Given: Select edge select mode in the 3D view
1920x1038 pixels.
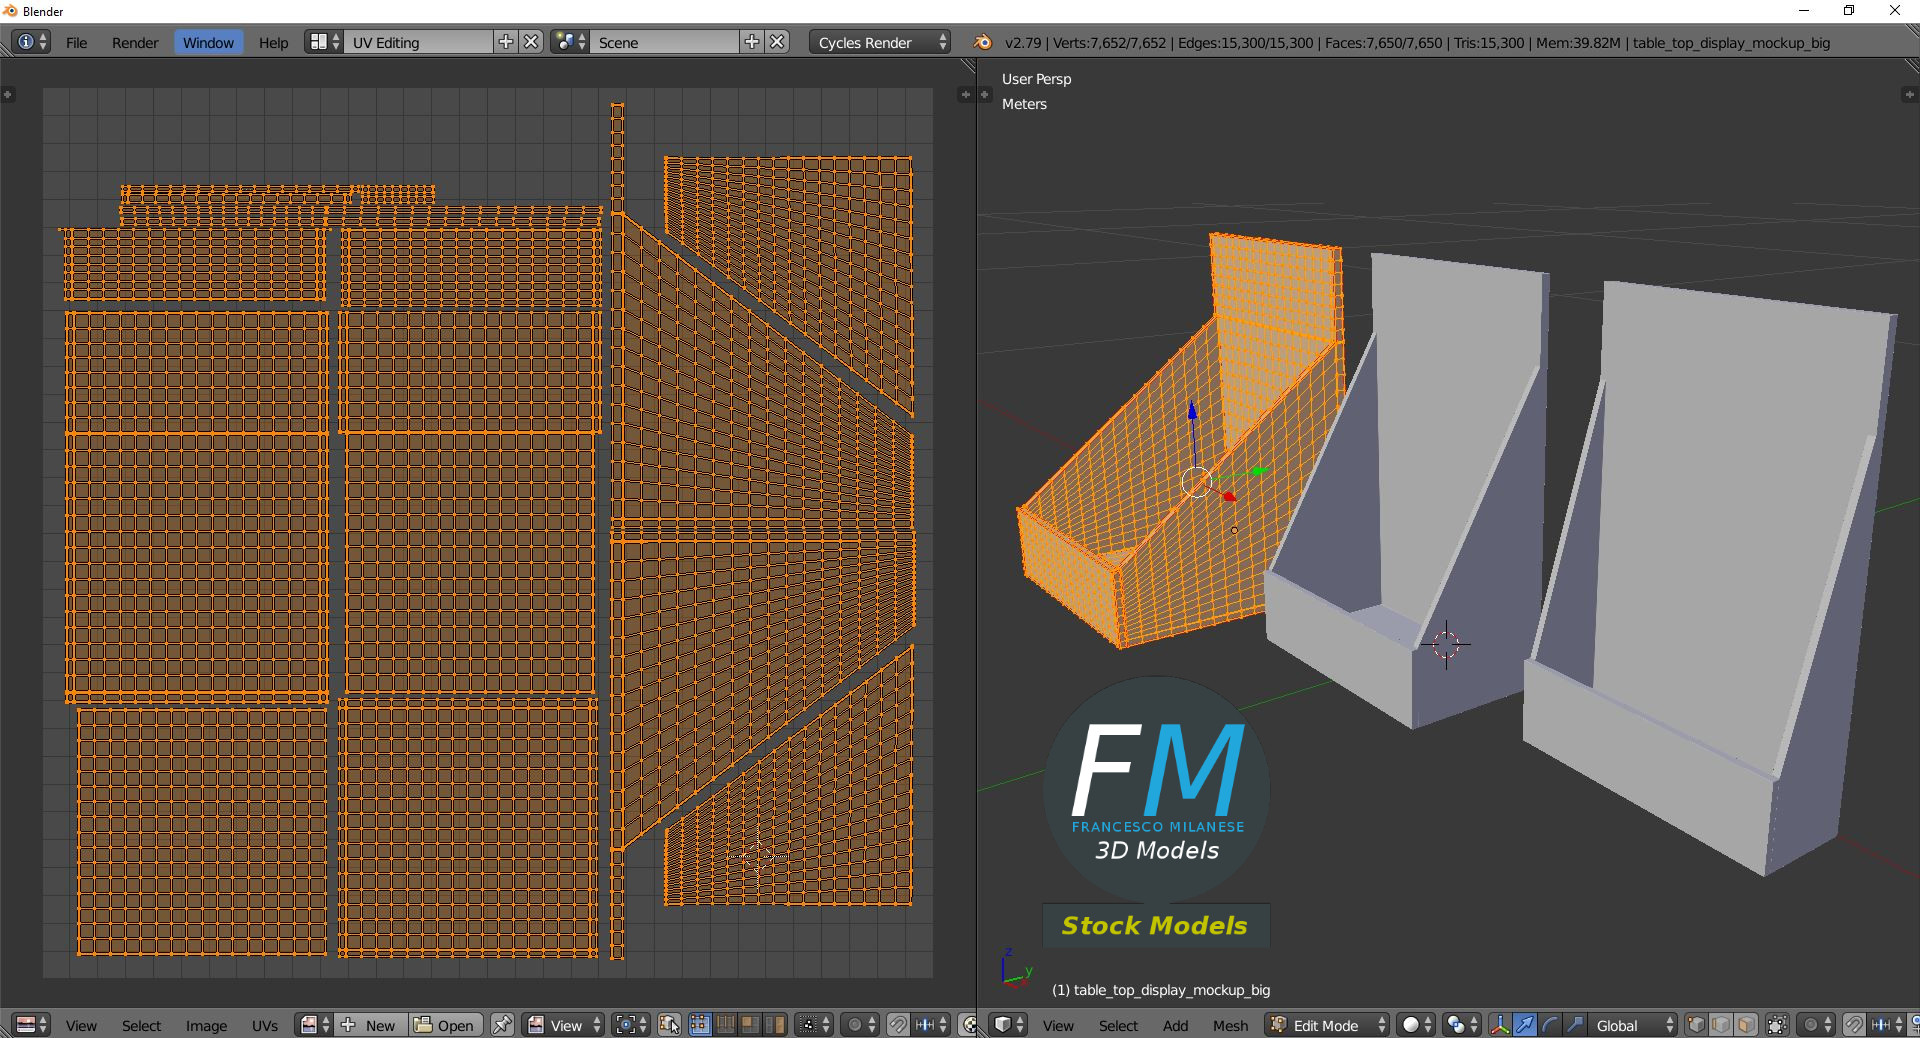Looking at the screenshot, I should [x=1721, y=1025].
